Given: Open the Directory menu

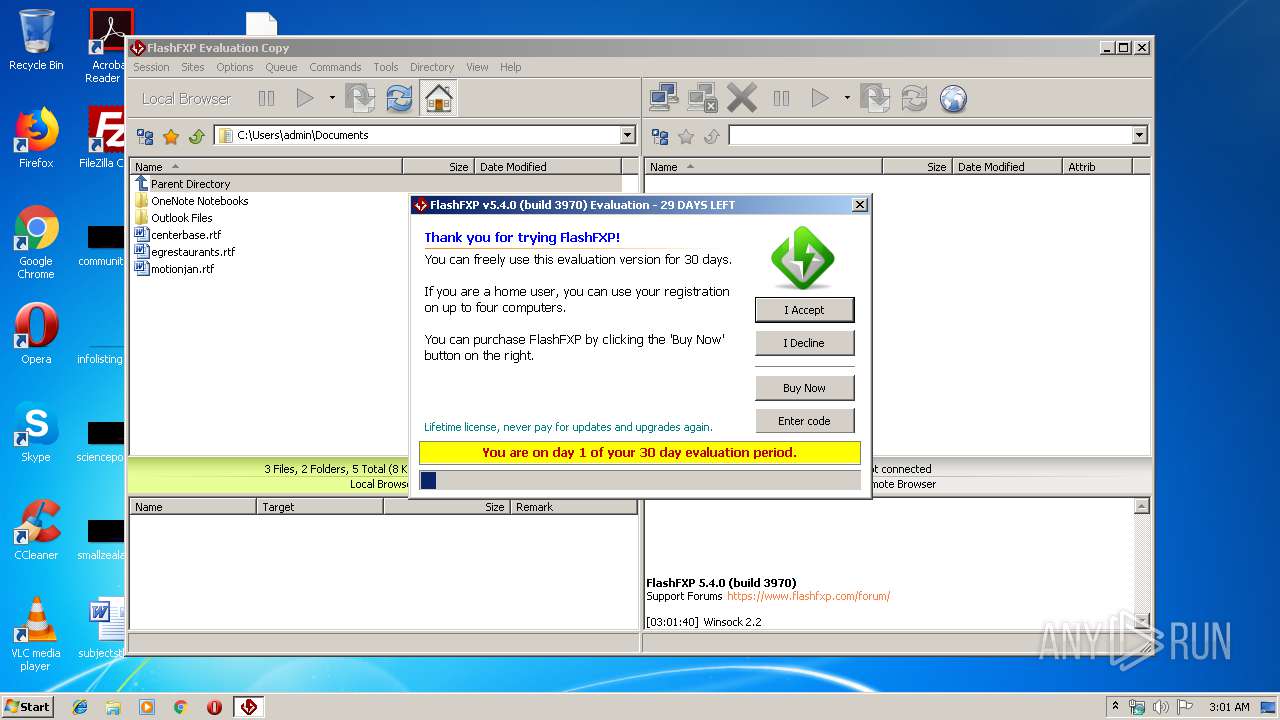Looking at the screenshot, I should pos(432,67).
